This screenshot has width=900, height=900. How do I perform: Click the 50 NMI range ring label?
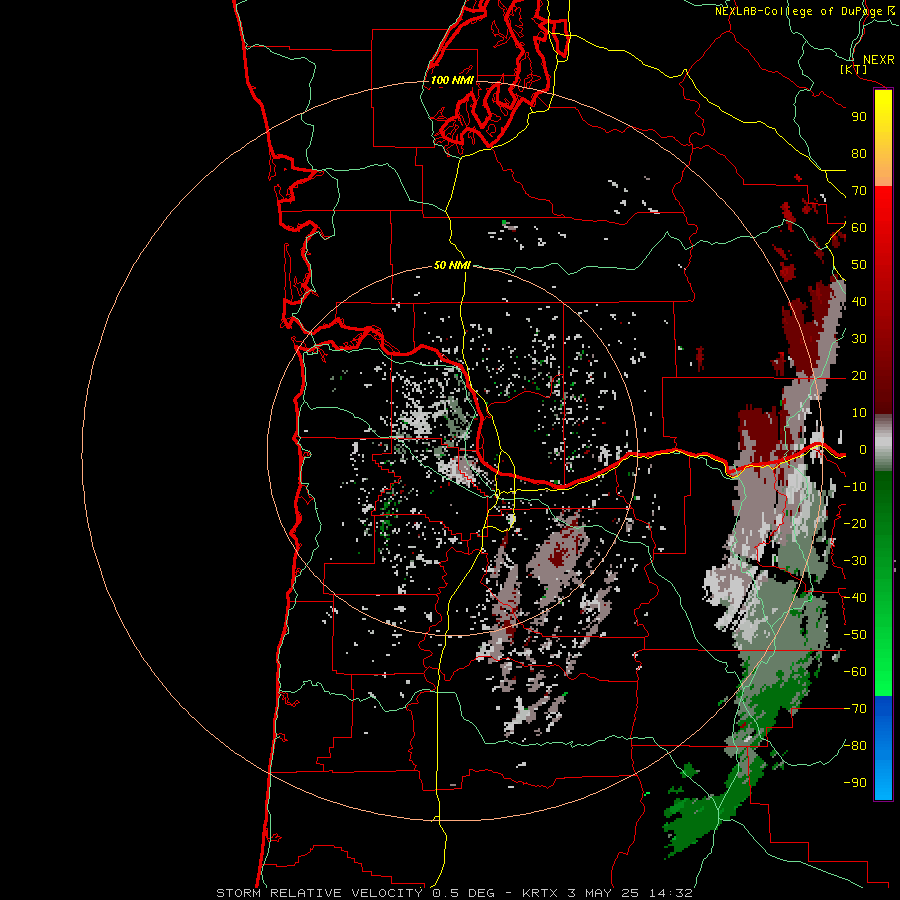(452, 265)
